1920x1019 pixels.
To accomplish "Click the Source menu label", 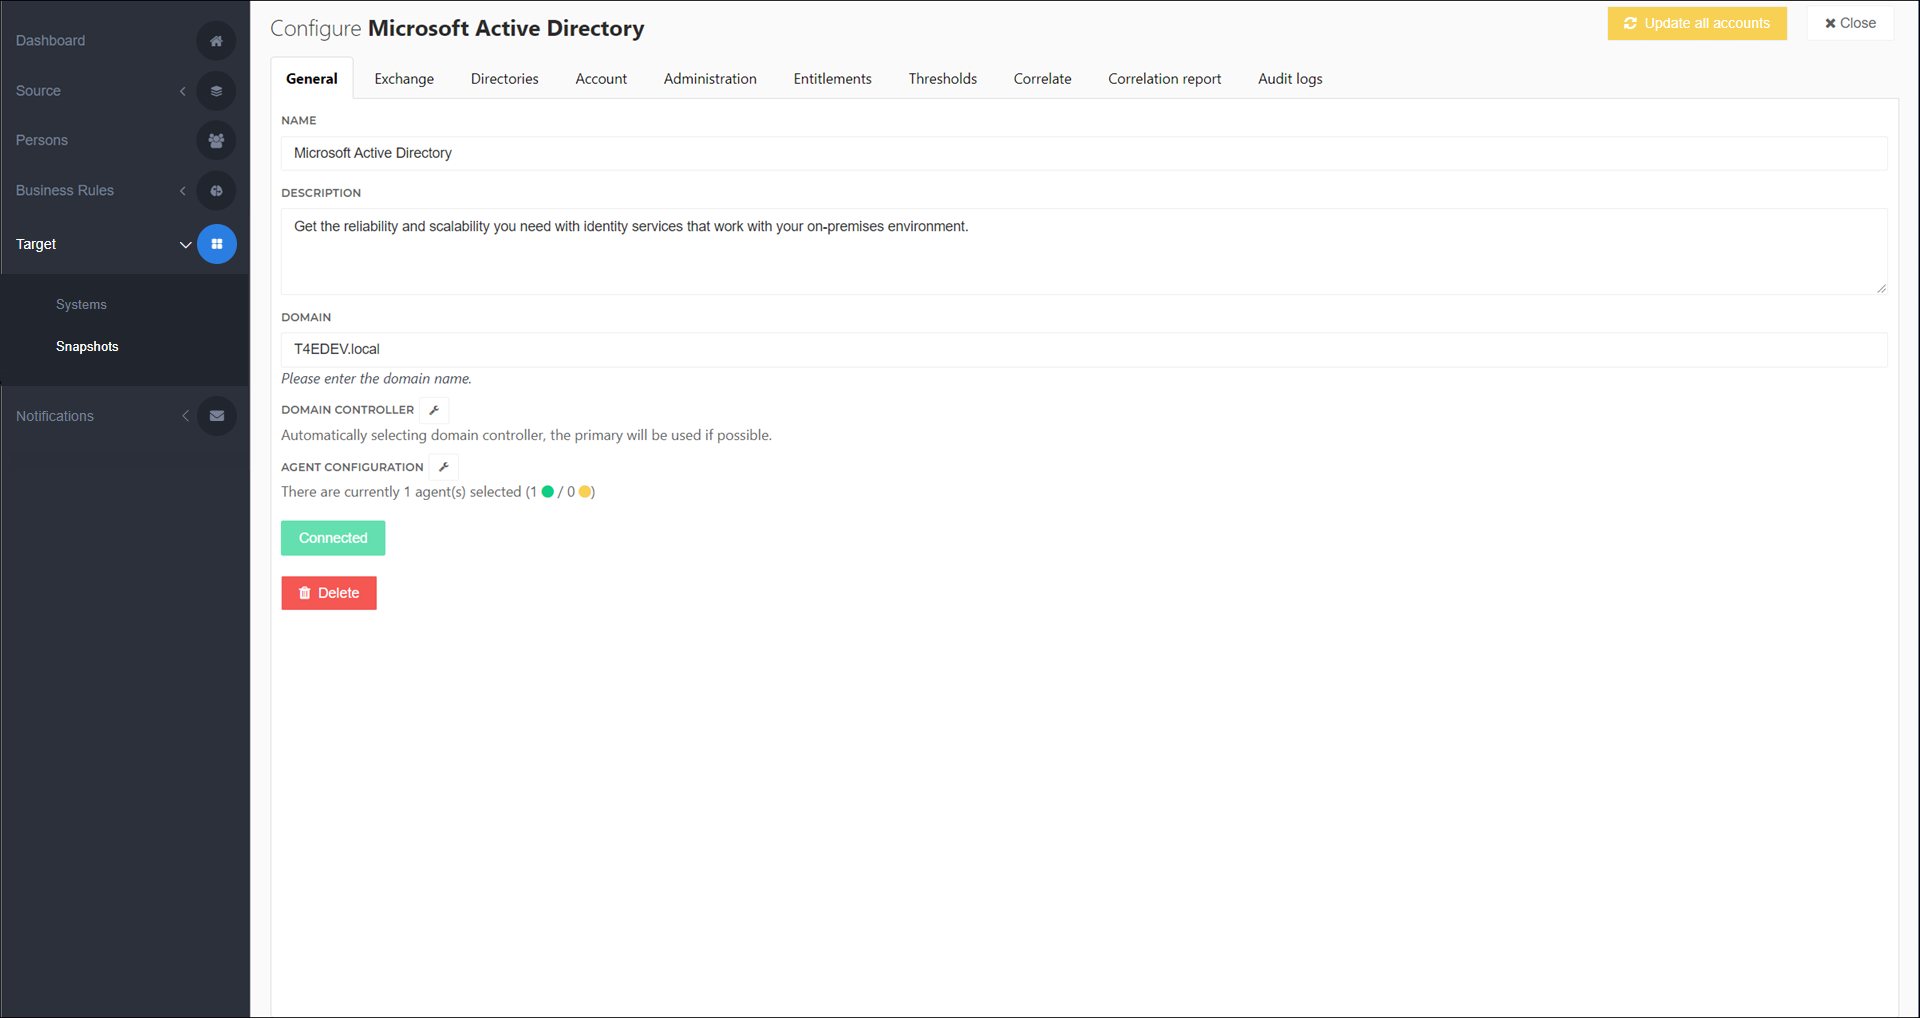I will click(x=39, y=91).
